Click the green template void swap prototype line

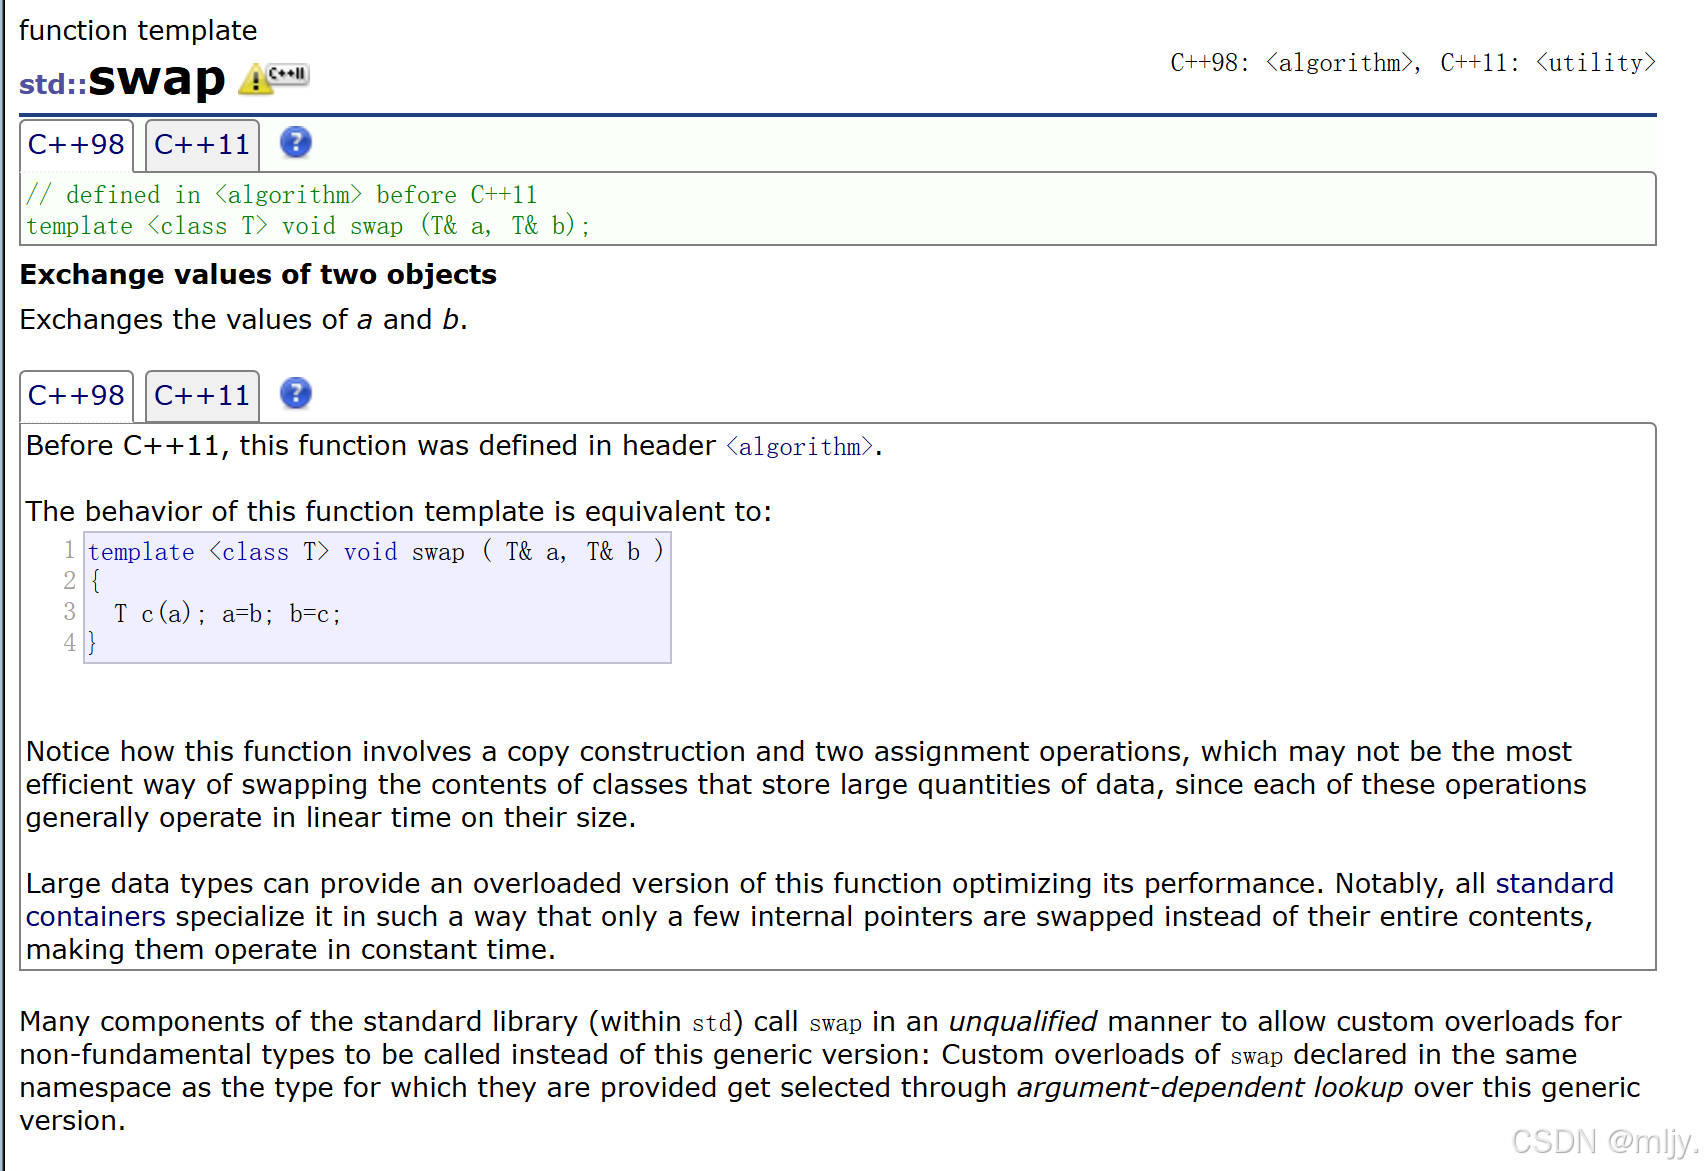[x=308, y=227]
